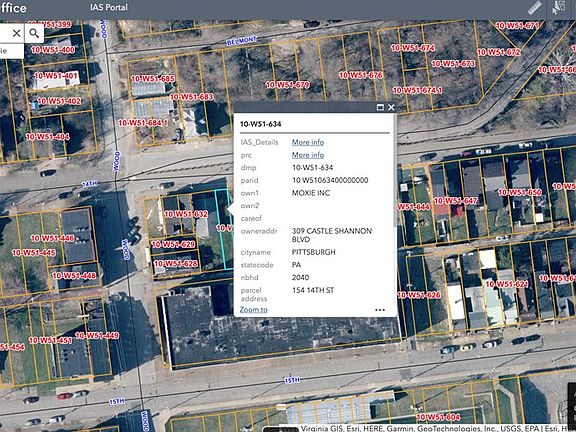Select parcel 10-W51-621 on map
Image resolution: width=576 pixels, height=432 pixels.
point(507,284)
